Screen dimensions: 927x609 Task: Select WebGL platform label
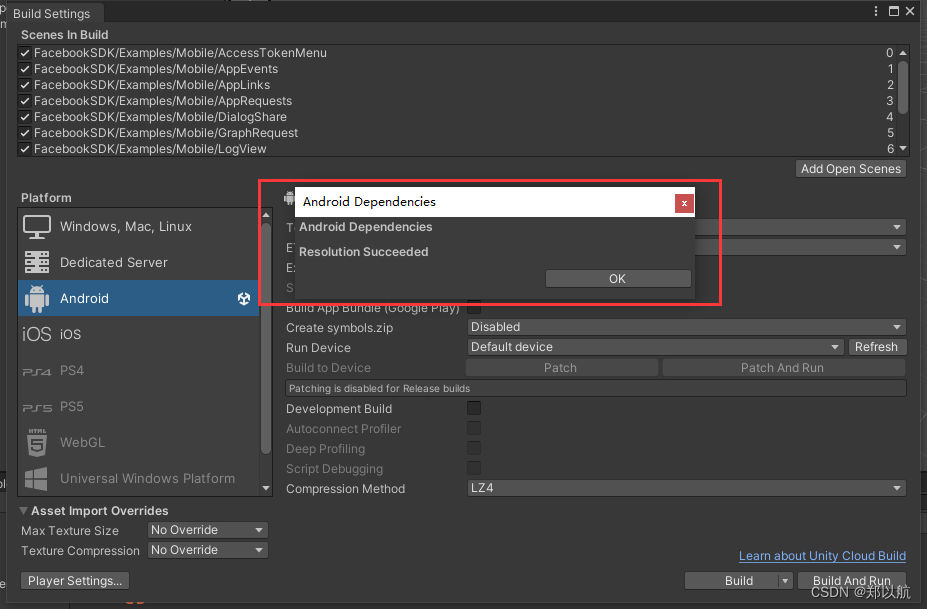tap(83, 443)
